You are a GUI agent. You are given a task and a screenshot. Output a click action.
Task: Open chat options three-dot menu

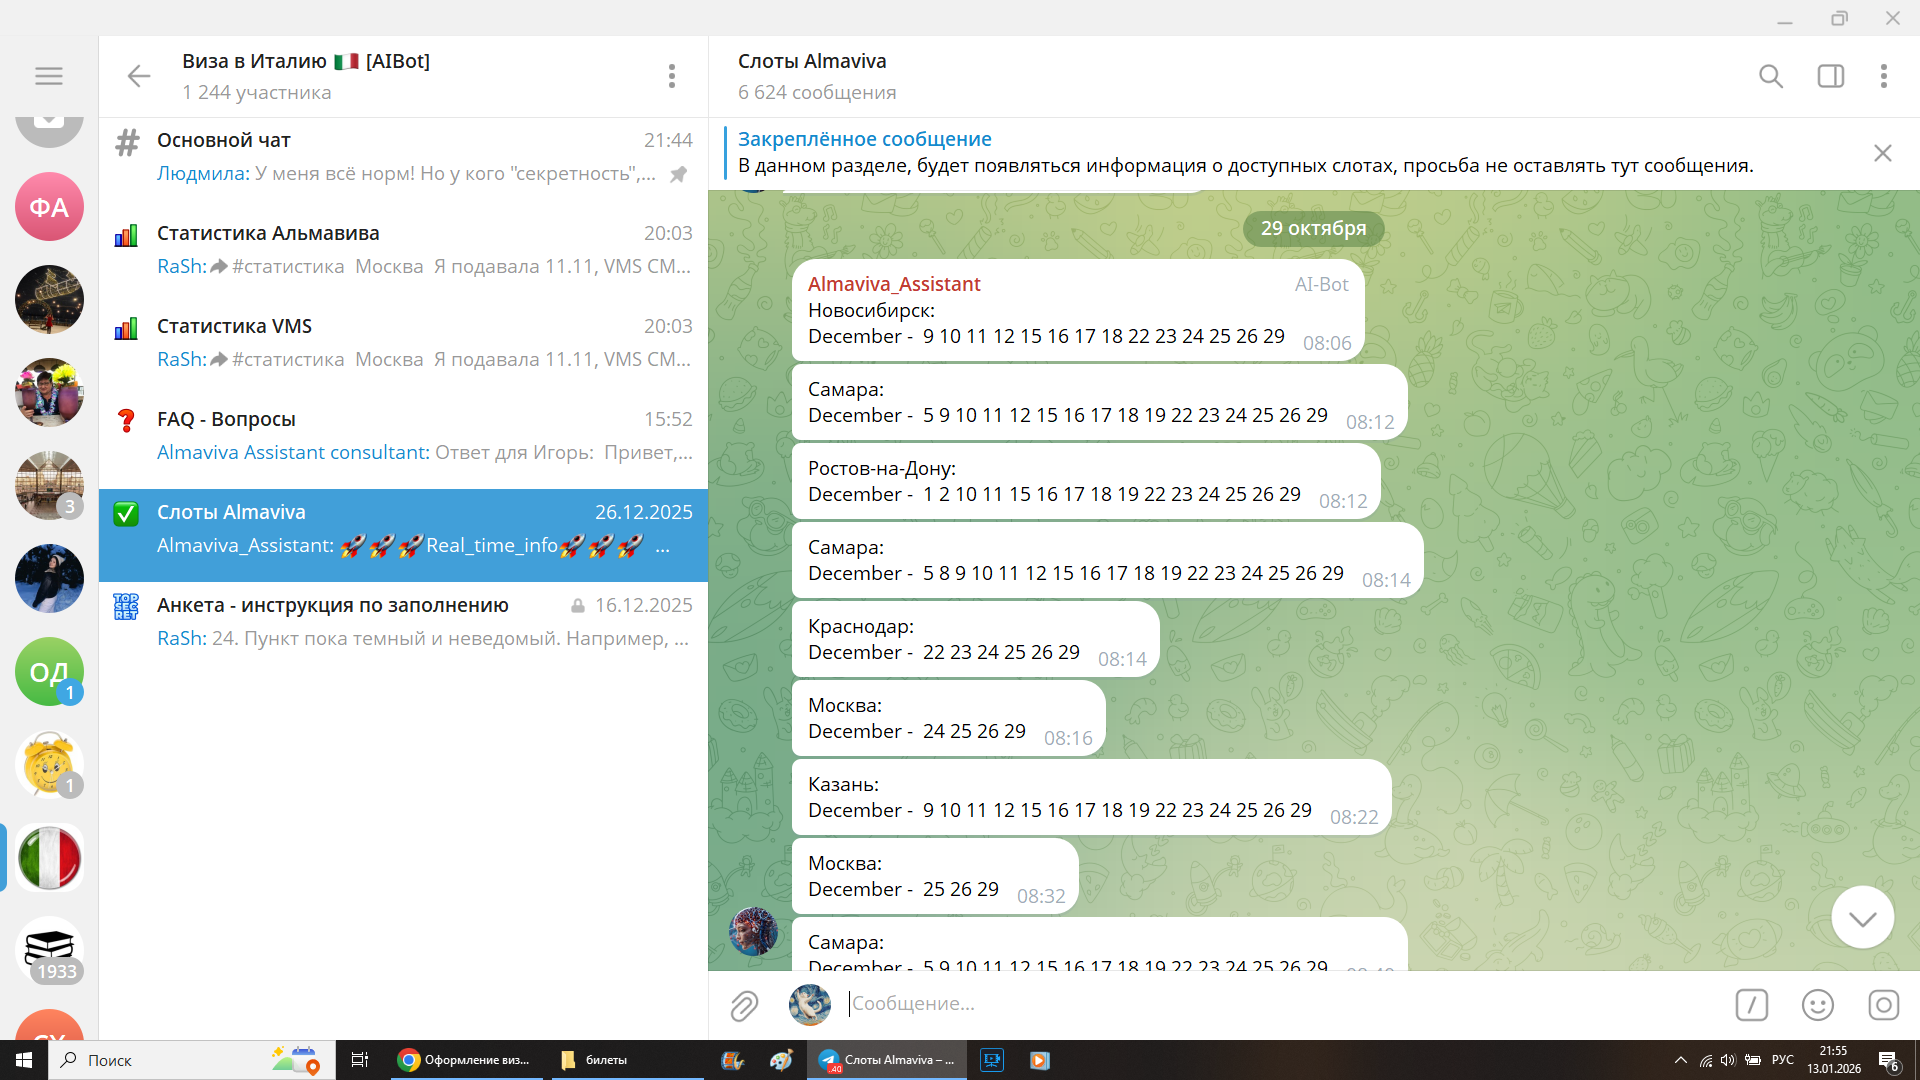coord(1883,76)
